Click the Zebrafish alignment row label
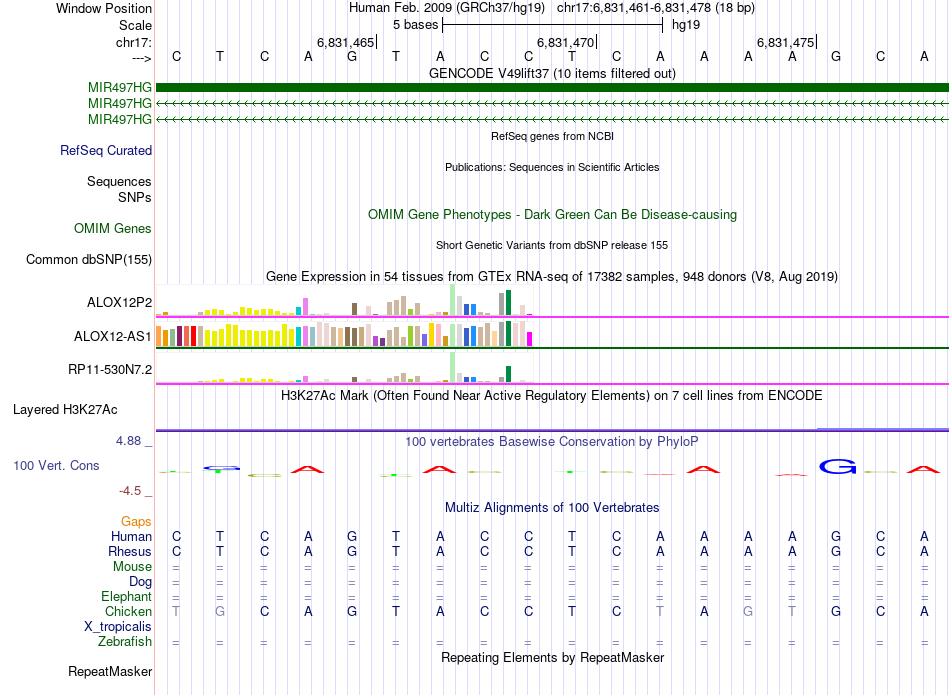 125,641
